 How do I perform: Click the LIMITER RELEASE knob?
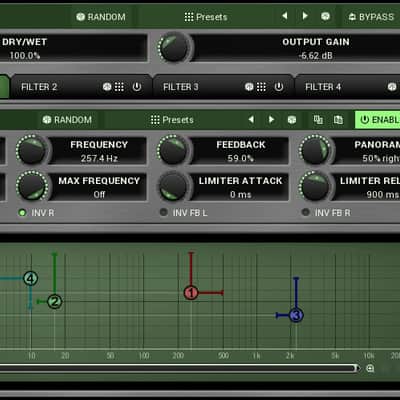click(x=315, y=186)
